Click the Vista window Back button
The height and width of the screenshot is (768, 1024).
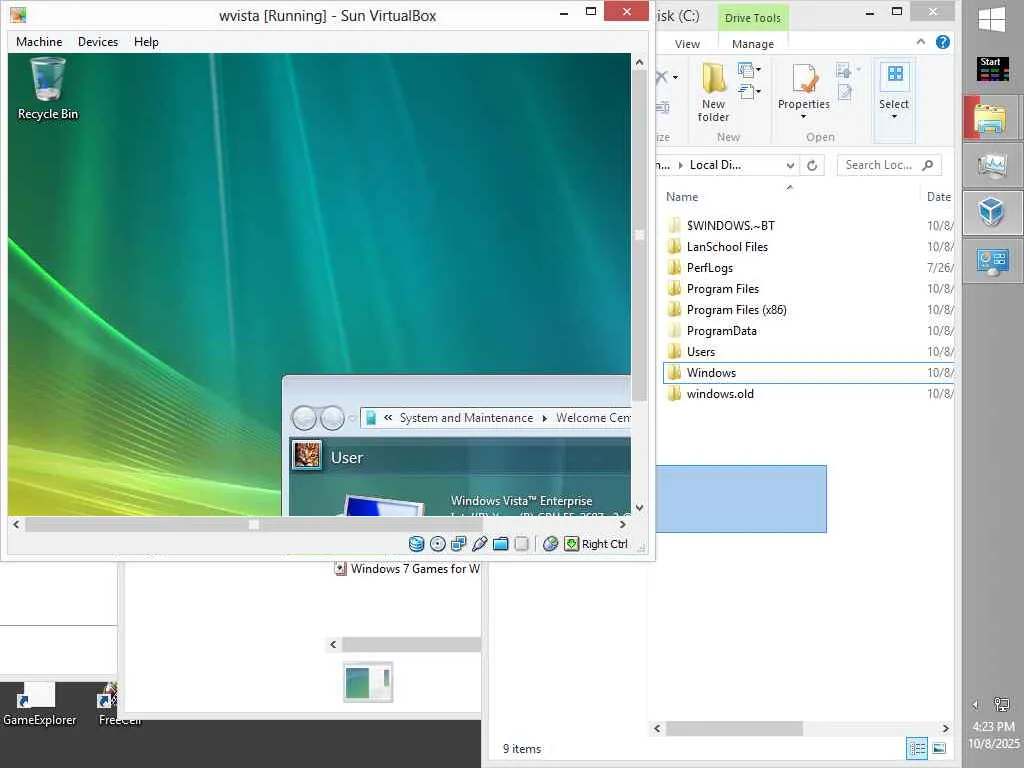click(x=304, y=417)
